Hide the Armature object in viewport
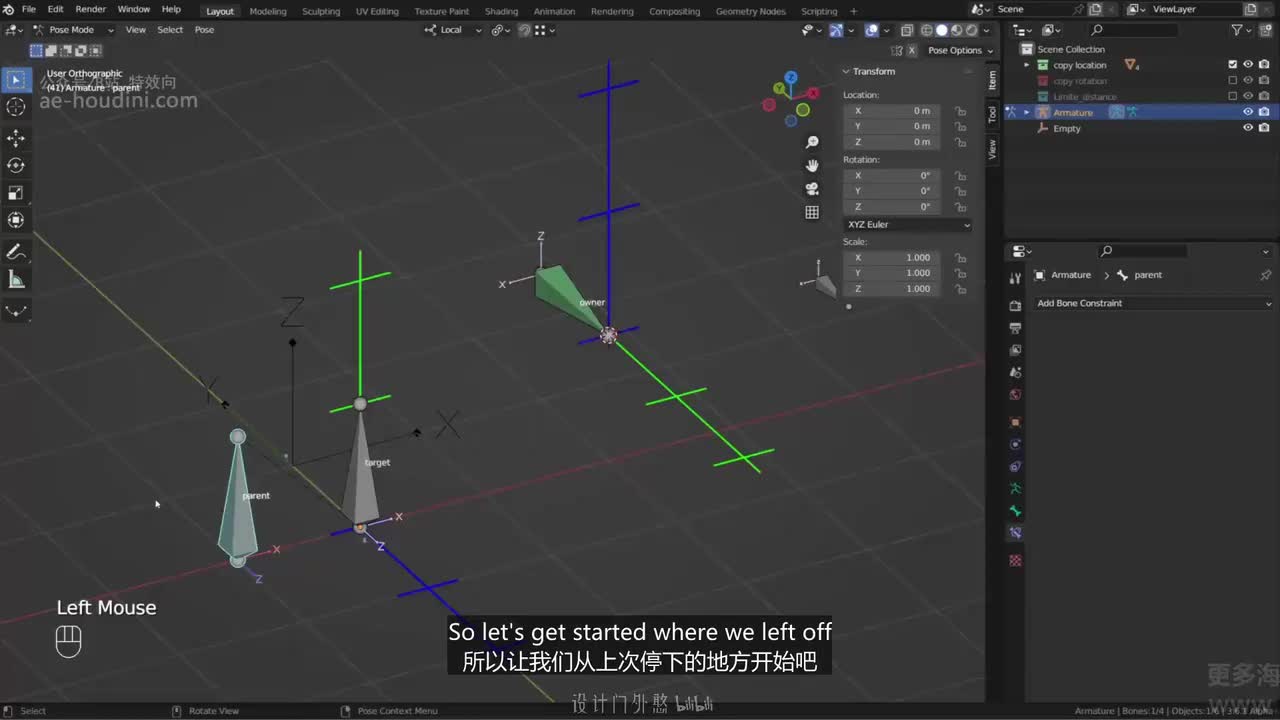This screenshot has height=720, width=1280. [x=1248, y=113]
